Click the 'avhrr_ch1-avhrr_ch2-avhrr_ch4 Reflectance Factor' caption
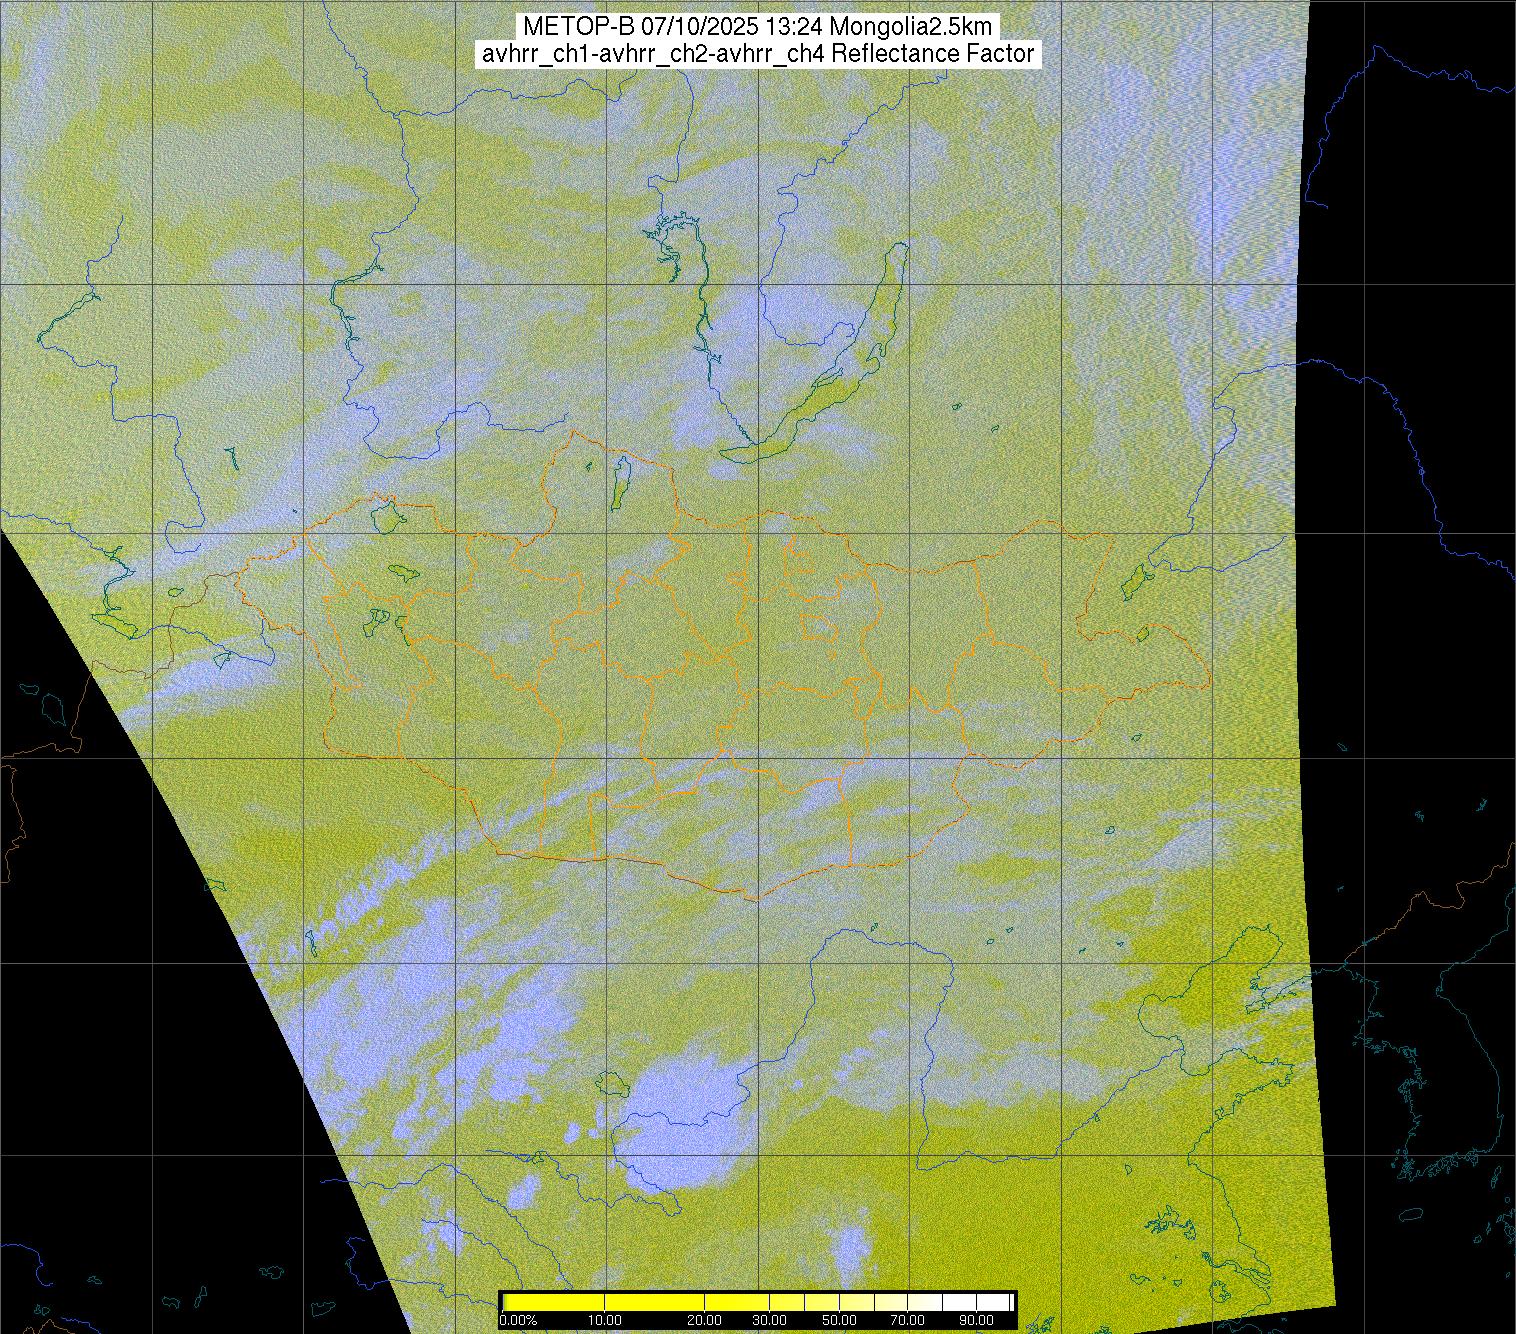 757,54
